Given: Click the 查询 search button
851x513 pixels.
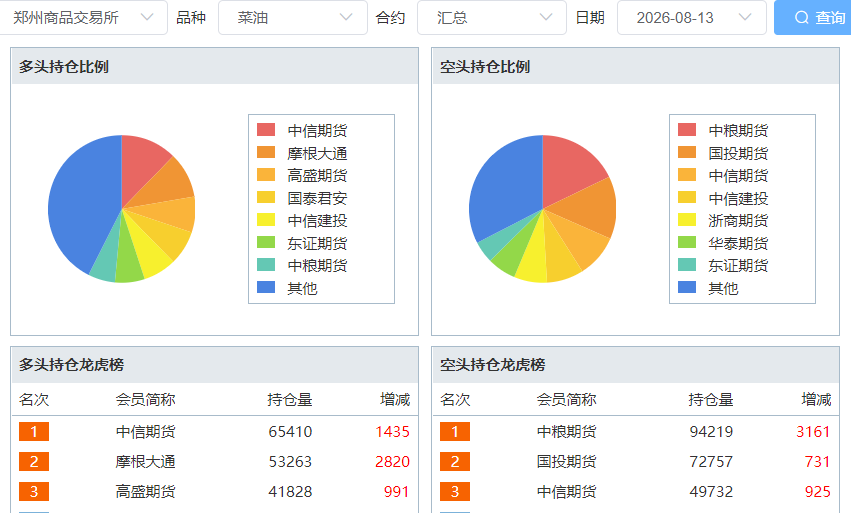Looking at the screenshot, I should click(x=812, y=18).
